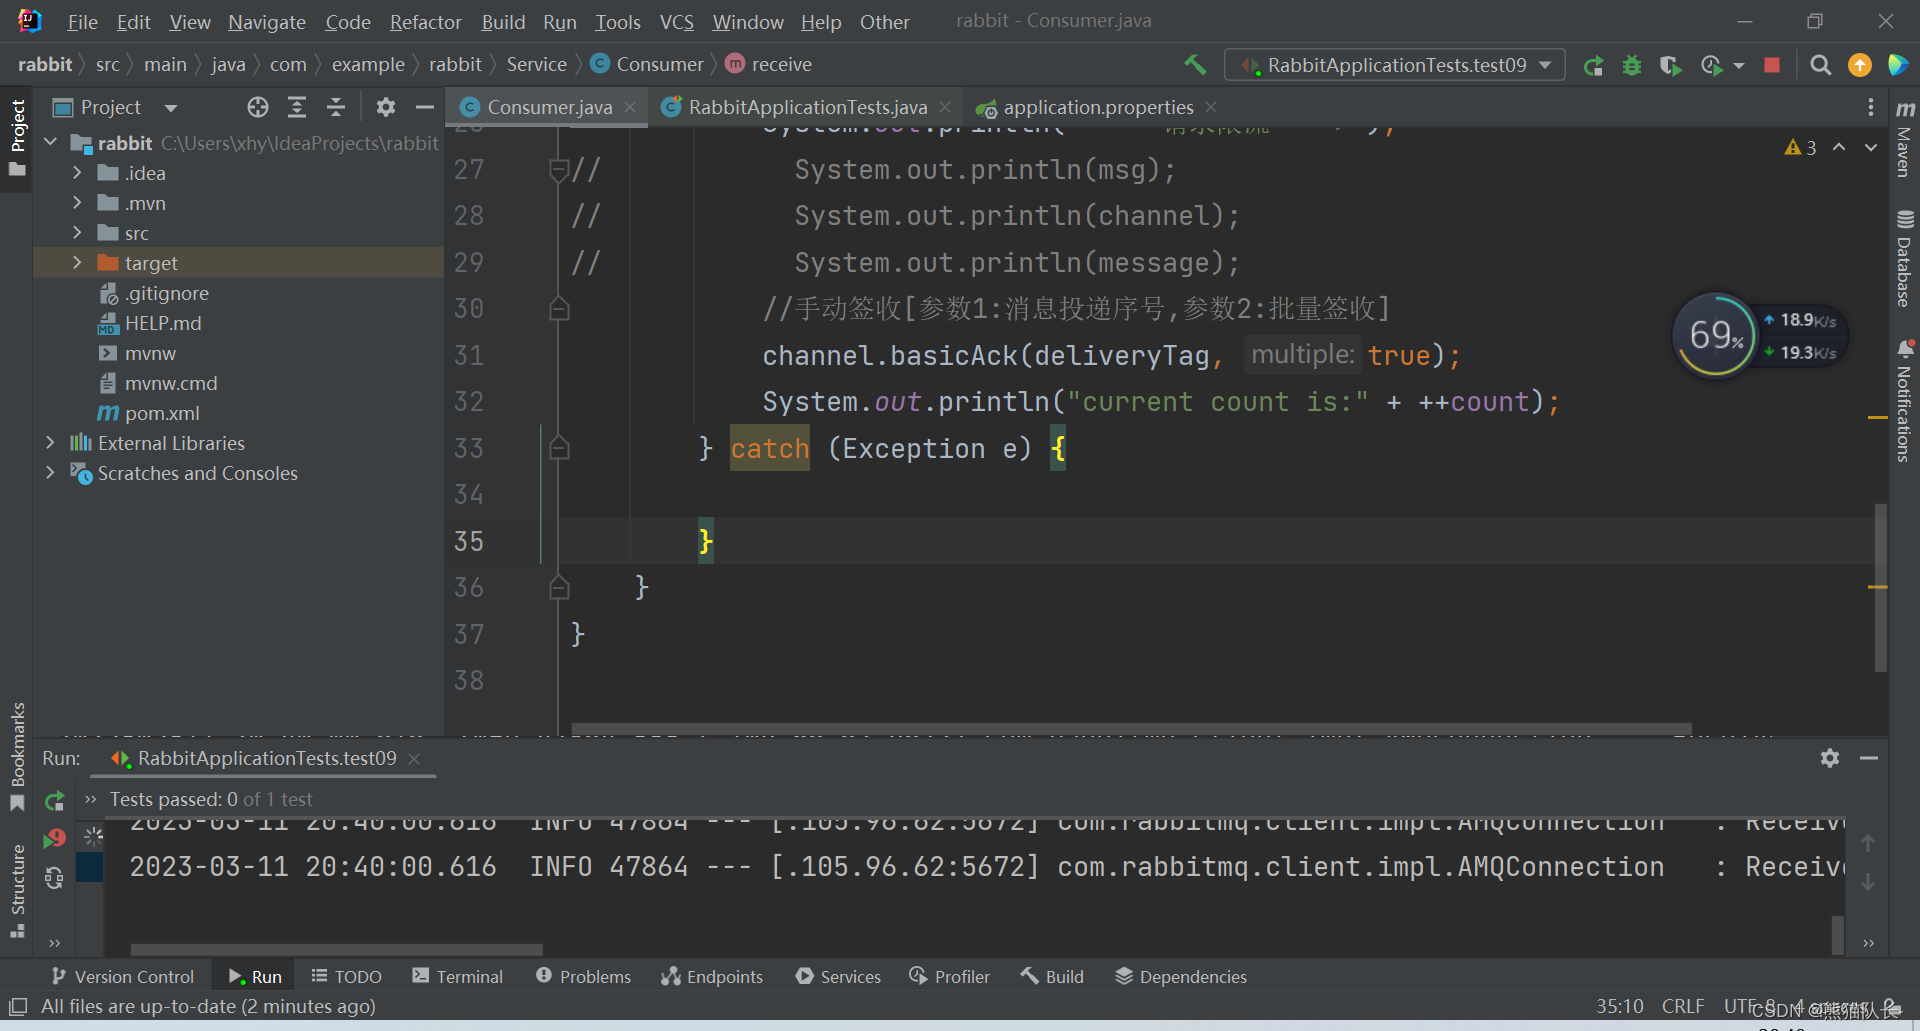
Task: Toggle quick access tool window icon
Action: [x=17, y=1006]
